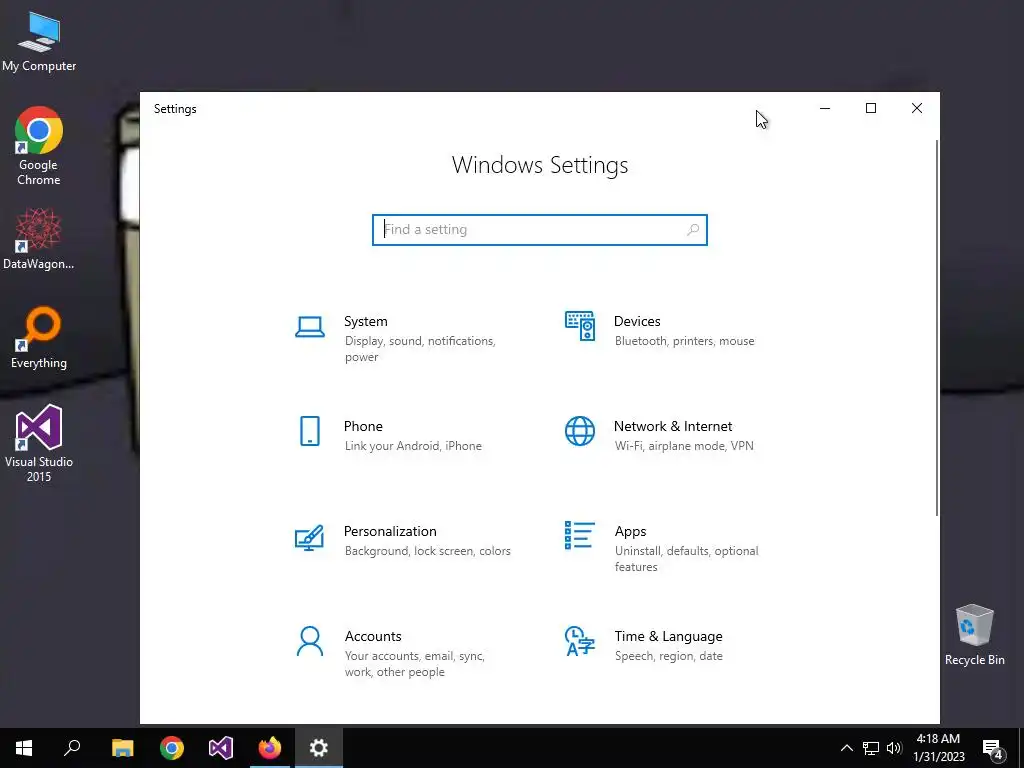
Task: Open Time & Language title
Action: pos(668,636)
